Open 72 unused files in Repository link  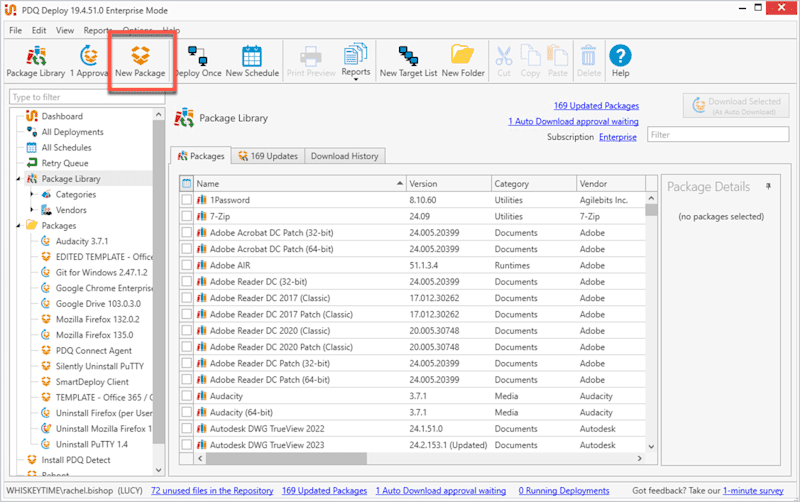click(x=212, y=491)
